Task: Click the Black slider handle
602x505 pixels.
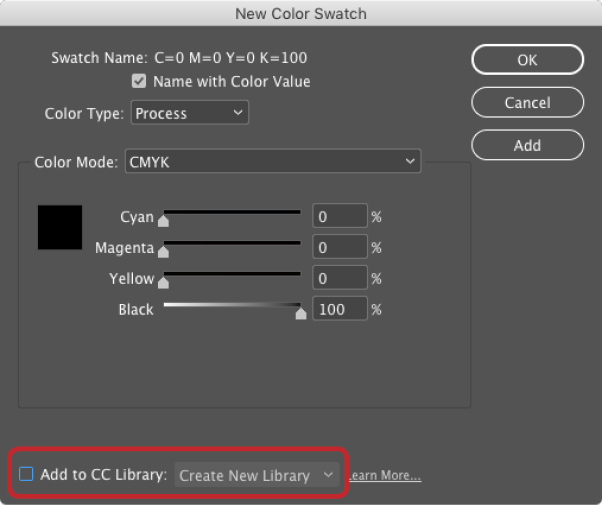Action: pos(301,313)
